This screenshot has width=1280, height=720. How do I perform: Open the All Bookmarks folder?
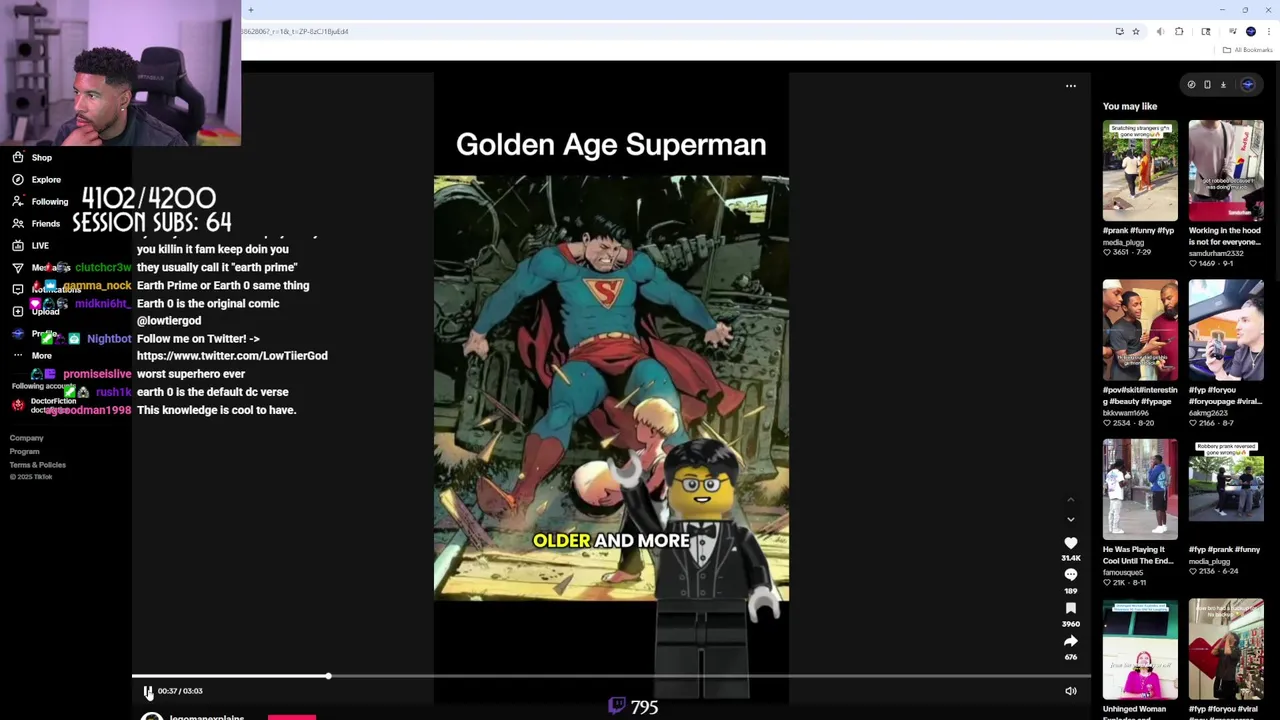[1247, 50]
